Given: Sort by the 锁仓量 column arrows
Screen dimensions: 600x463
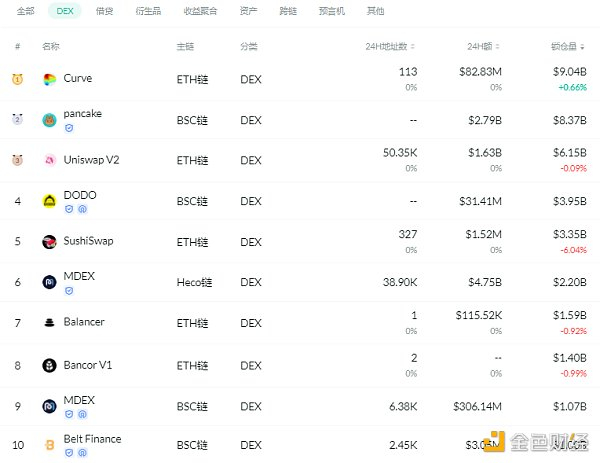Looking at the screenshot, I should pos(584,47).
